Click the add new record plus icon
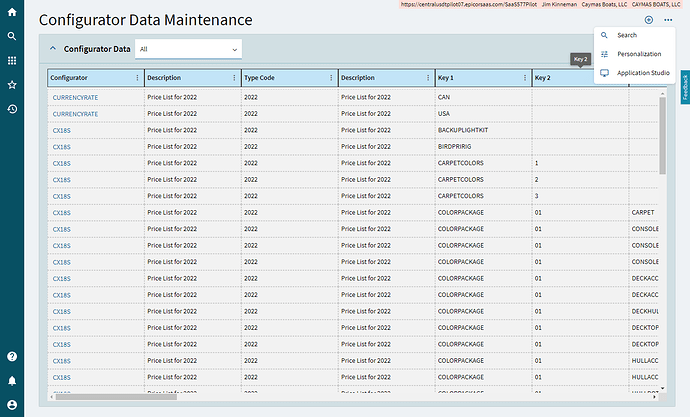Screen dimensions: 690x417 coord(649,20)
